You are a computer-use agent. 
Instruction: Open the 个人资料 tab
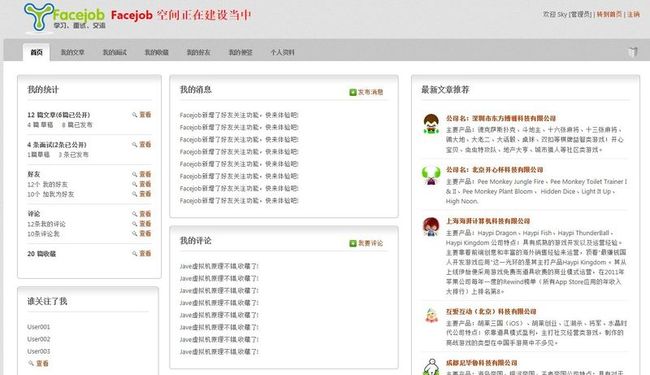(282, 52)
